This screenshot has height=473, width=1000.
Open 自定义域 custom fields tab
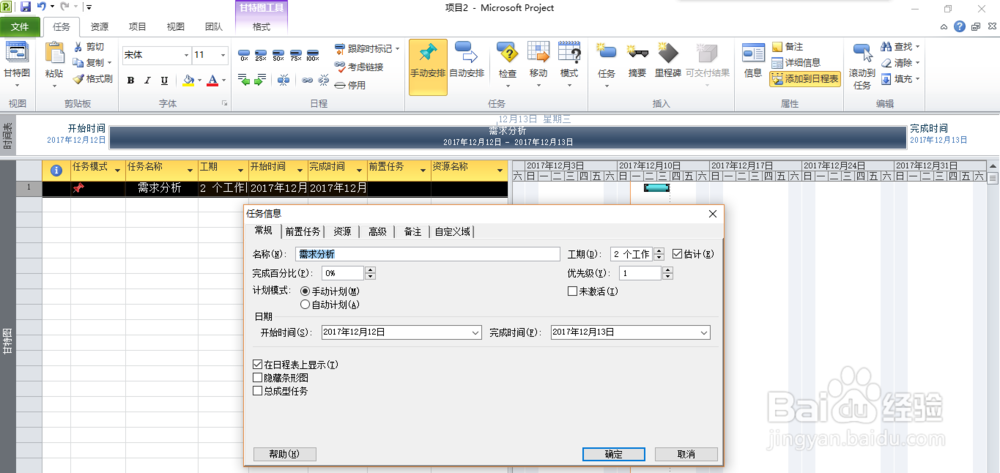point(453,232)
